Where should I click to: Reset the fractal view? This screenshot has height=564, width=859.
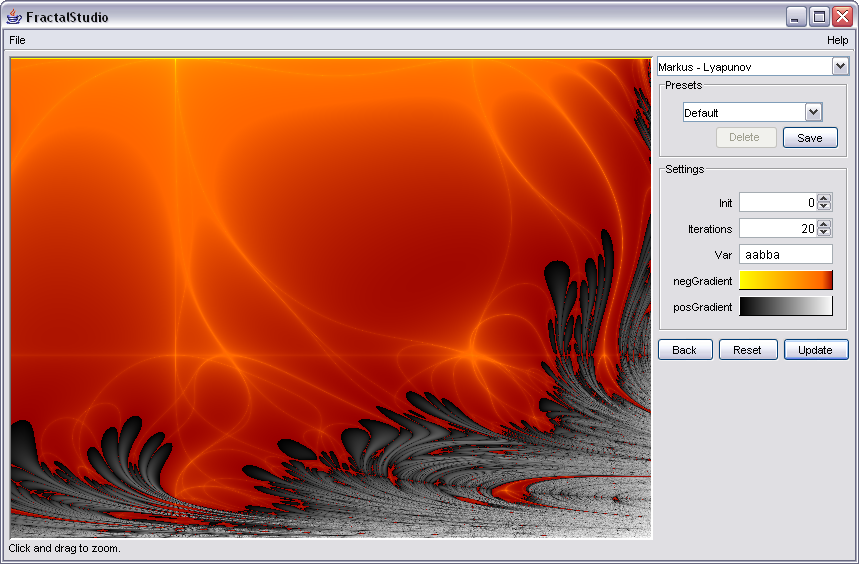tap(748, 350)
